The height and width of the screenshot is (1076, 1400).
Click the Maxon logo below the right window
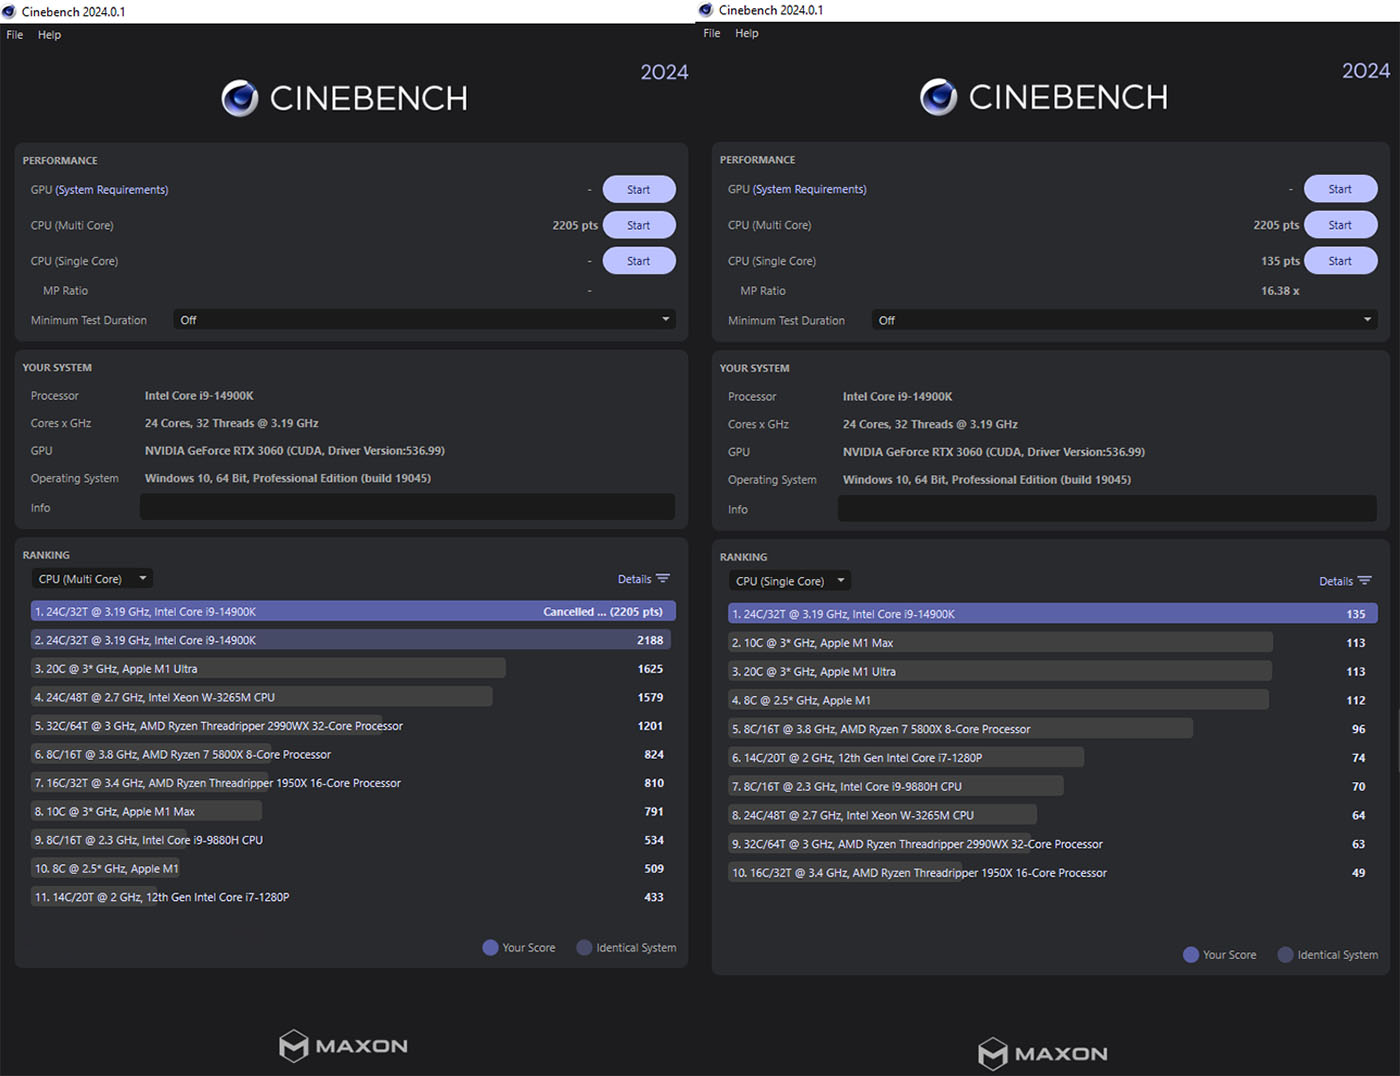[1042, 1054]
